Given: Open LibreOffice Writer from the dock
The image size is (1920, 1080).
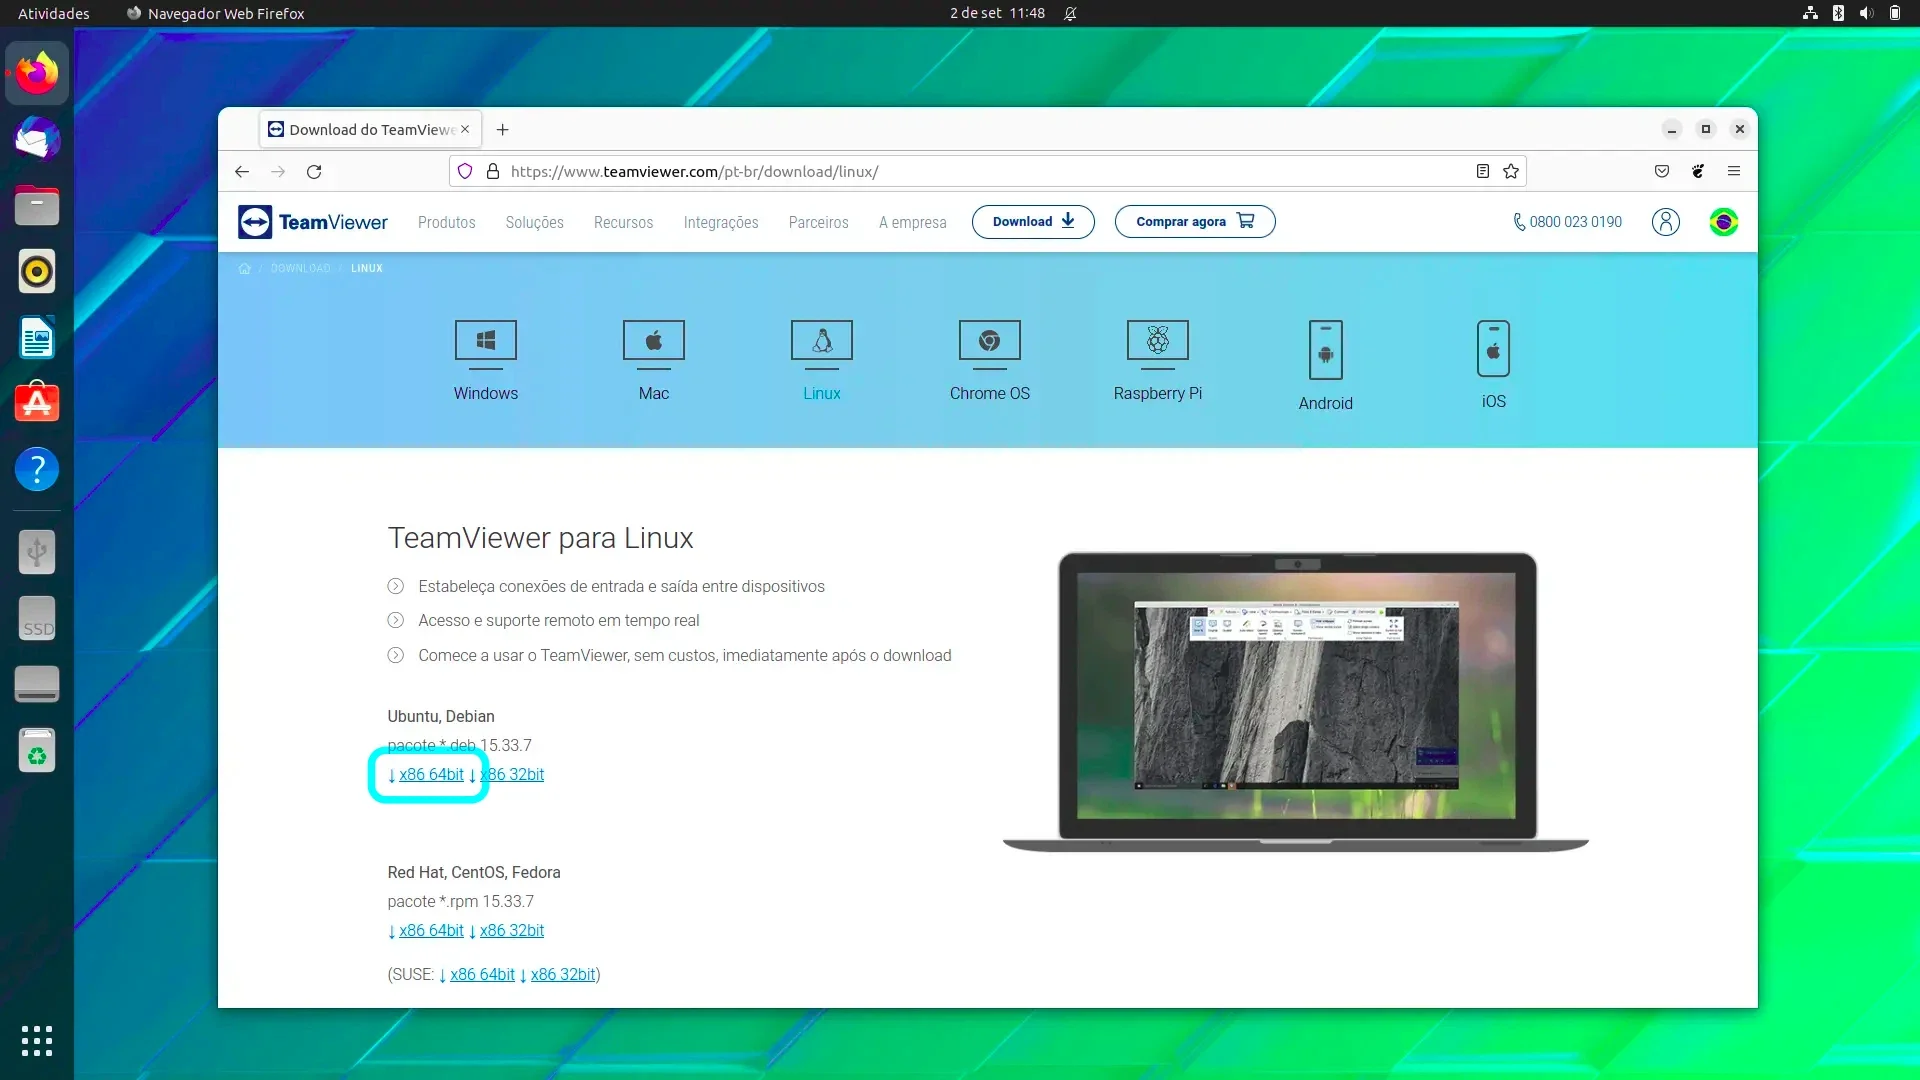Looking at the screenshot, I should [x=37, y=337].
